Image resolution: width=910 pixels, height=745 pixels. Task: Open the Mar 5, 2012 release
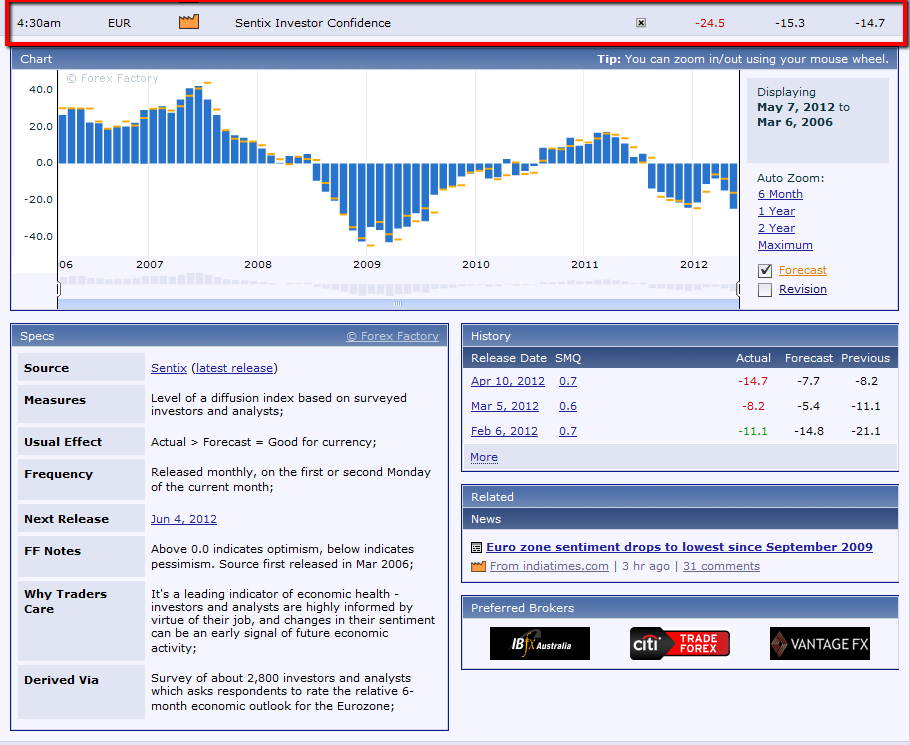click(x=505, y=406)
